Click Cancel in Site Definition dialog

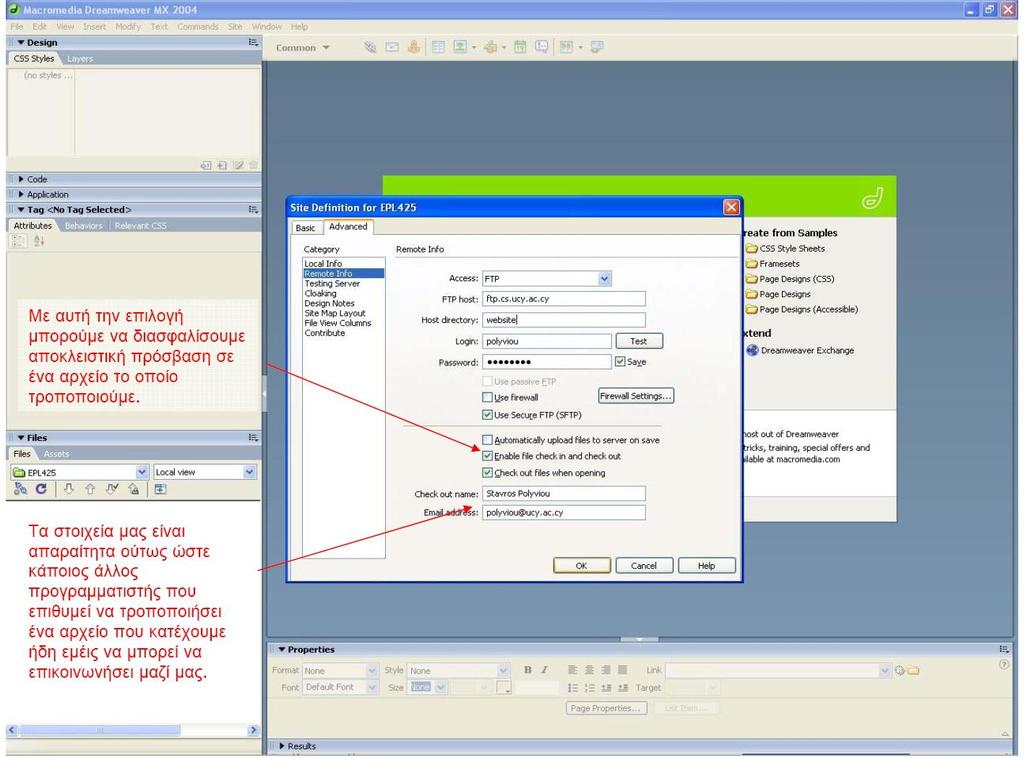tap(643, 565)
